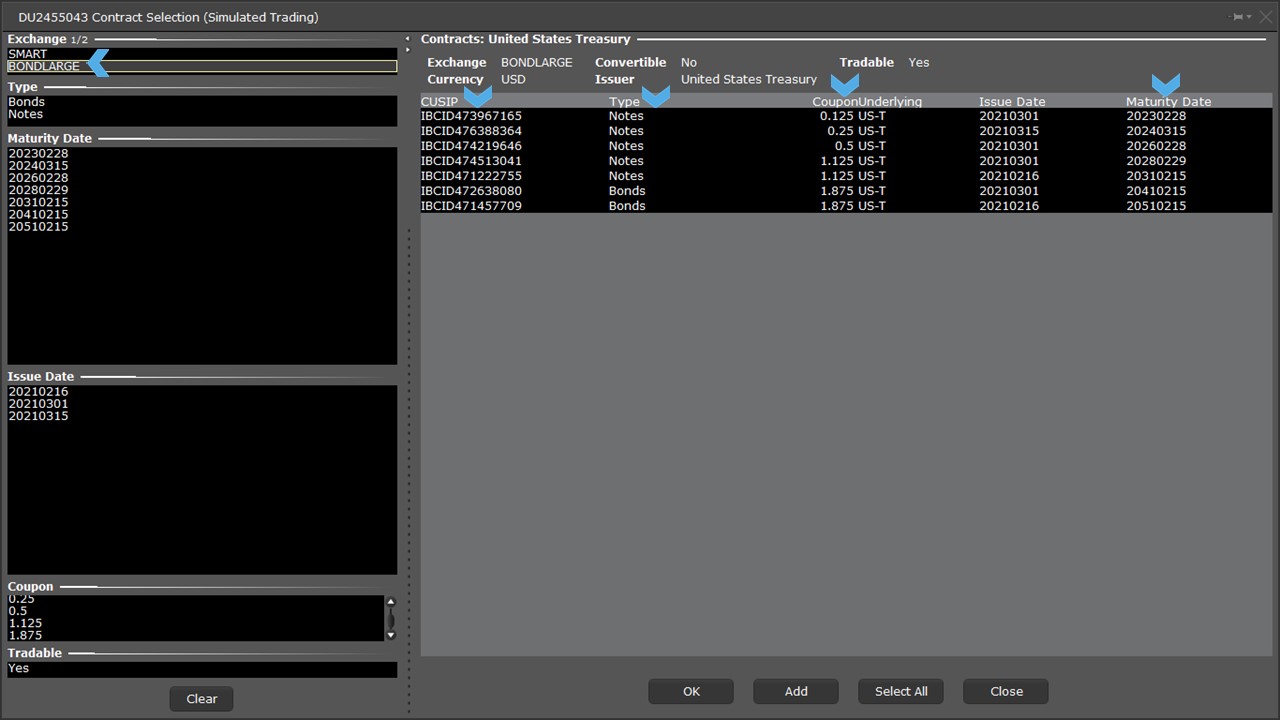Click the Coupon list scroll up arrow
This screenshot has height=720, width=1280.
pos(390,602)
